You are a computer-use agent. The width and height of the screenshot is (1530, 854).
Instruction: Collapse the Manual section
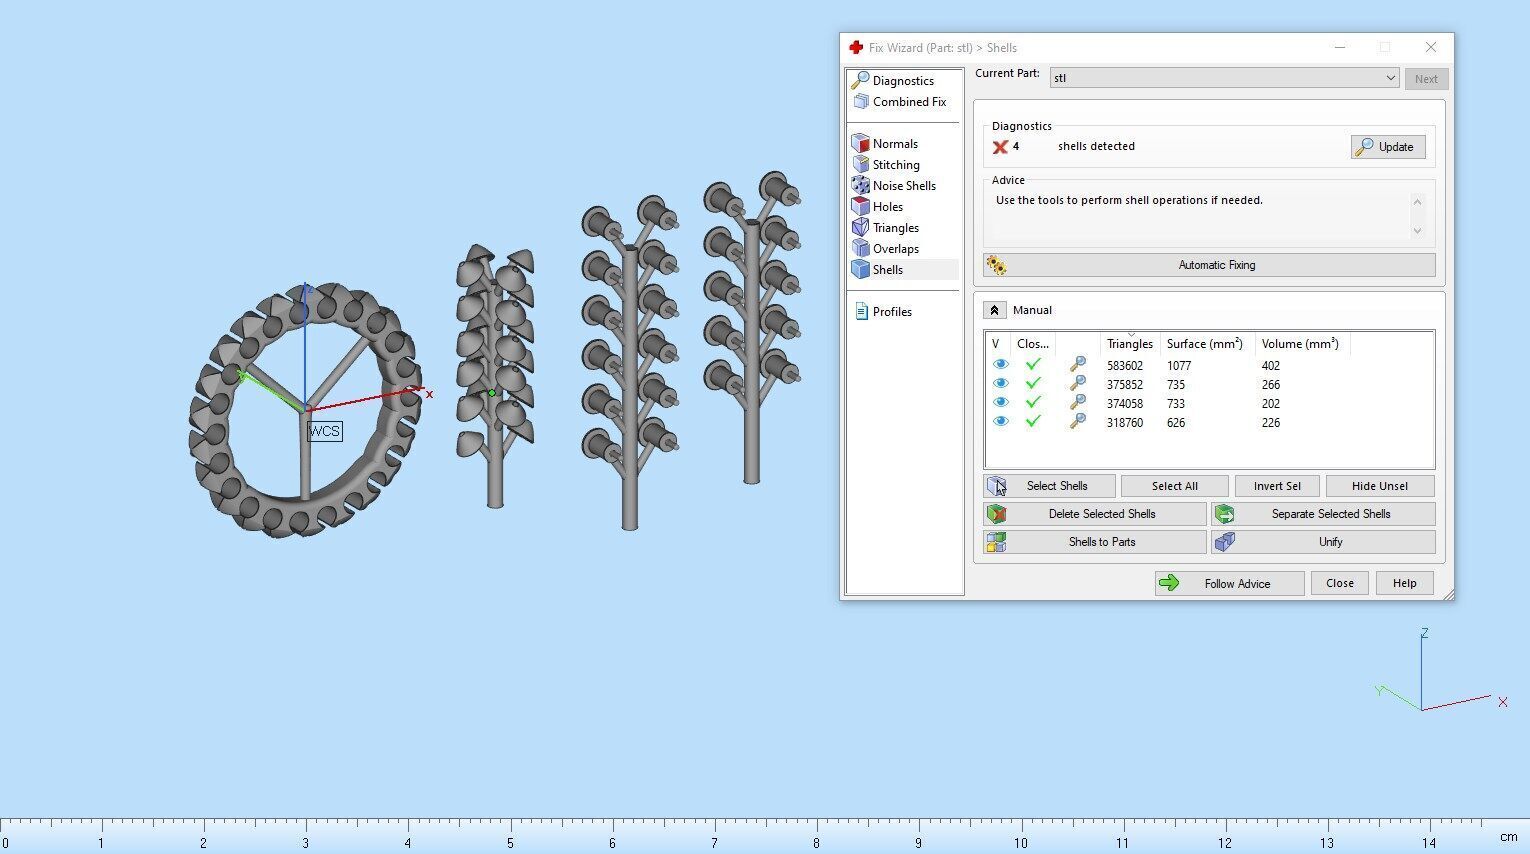coord(994,310)
